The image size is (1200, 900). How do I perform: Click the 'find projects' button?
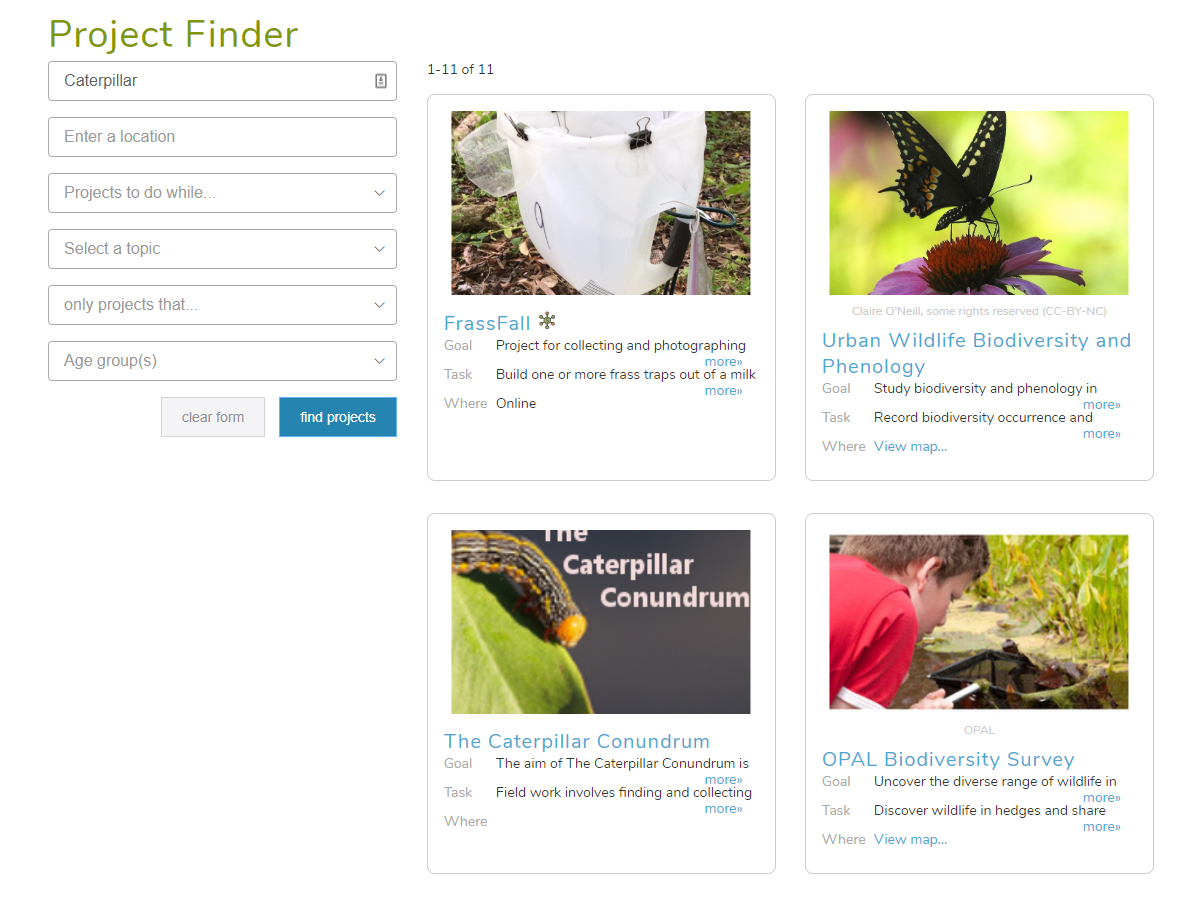pyautogui.click(x=338, y=417)
